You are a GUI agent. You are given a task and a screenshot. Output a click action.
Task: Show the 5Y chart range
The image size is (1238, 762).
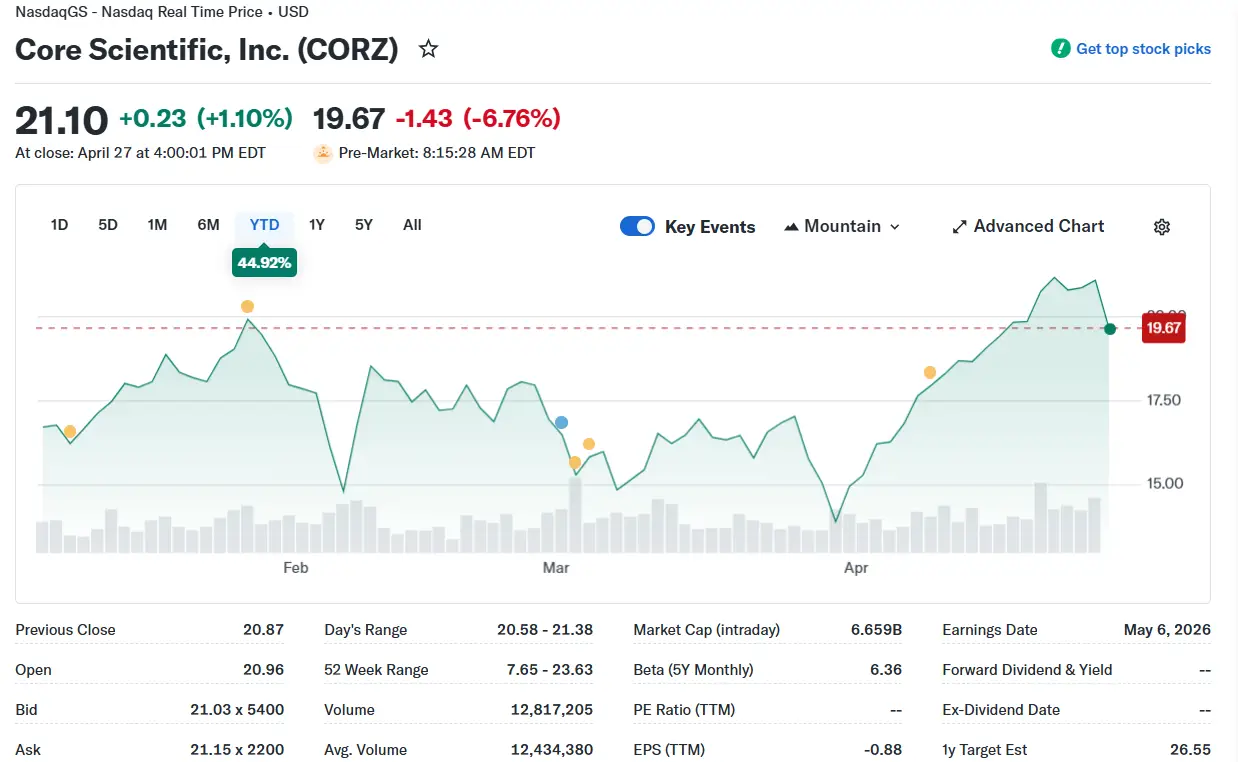pyautogui.click(x=364, y=225)
